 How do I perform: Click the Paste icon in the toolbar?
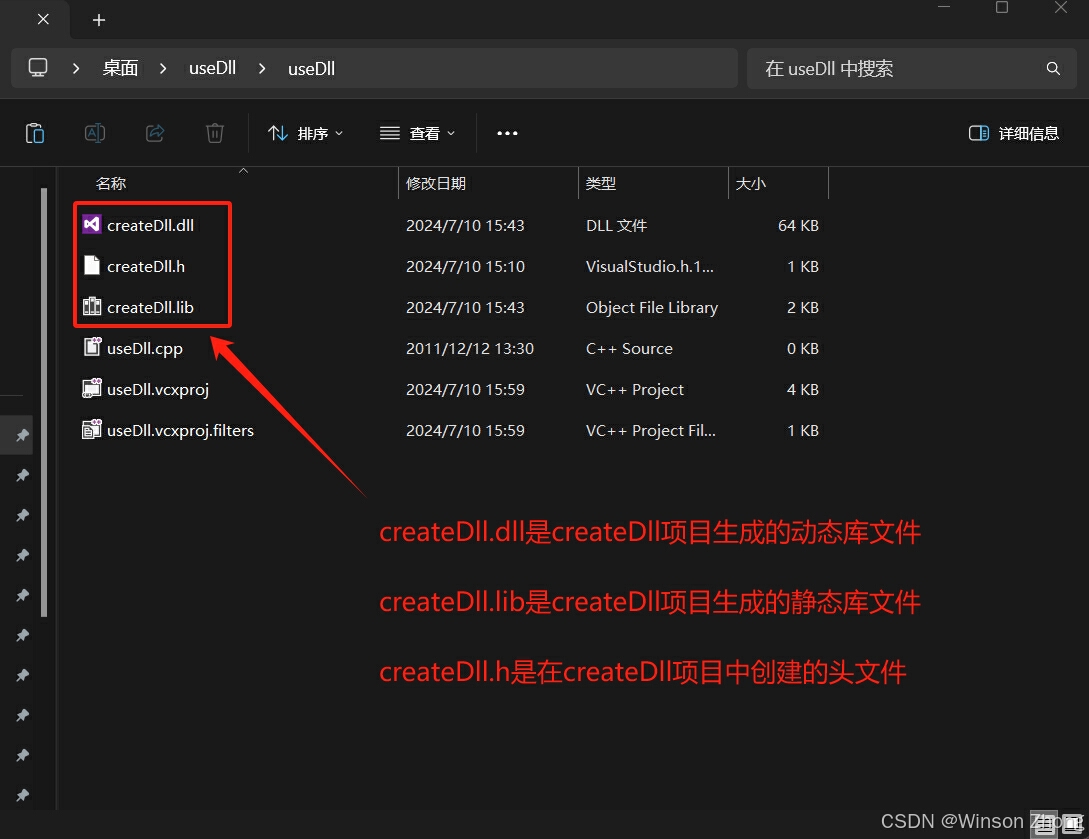(35, 133)
